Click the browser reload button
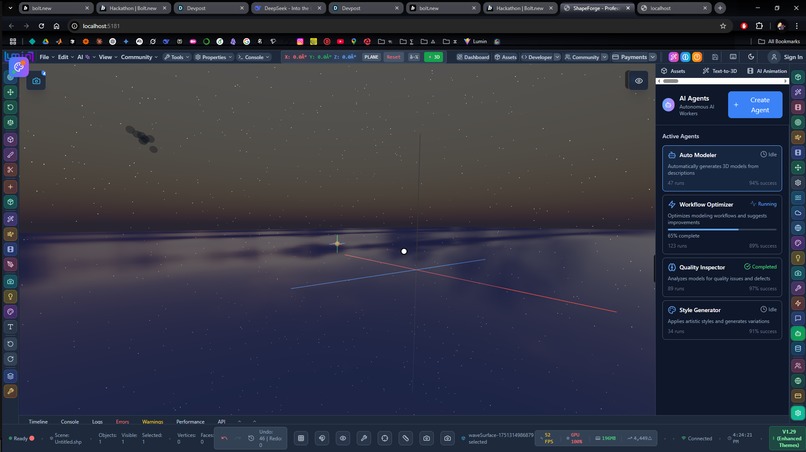806x452 pixels. coord(41,26)
